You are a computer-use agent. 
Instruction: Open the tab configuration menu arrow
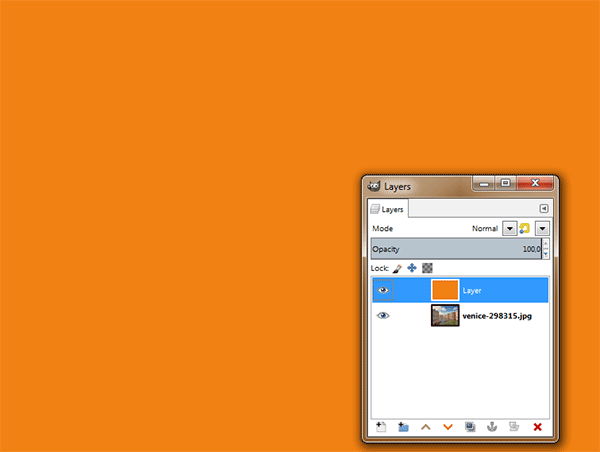543,209
